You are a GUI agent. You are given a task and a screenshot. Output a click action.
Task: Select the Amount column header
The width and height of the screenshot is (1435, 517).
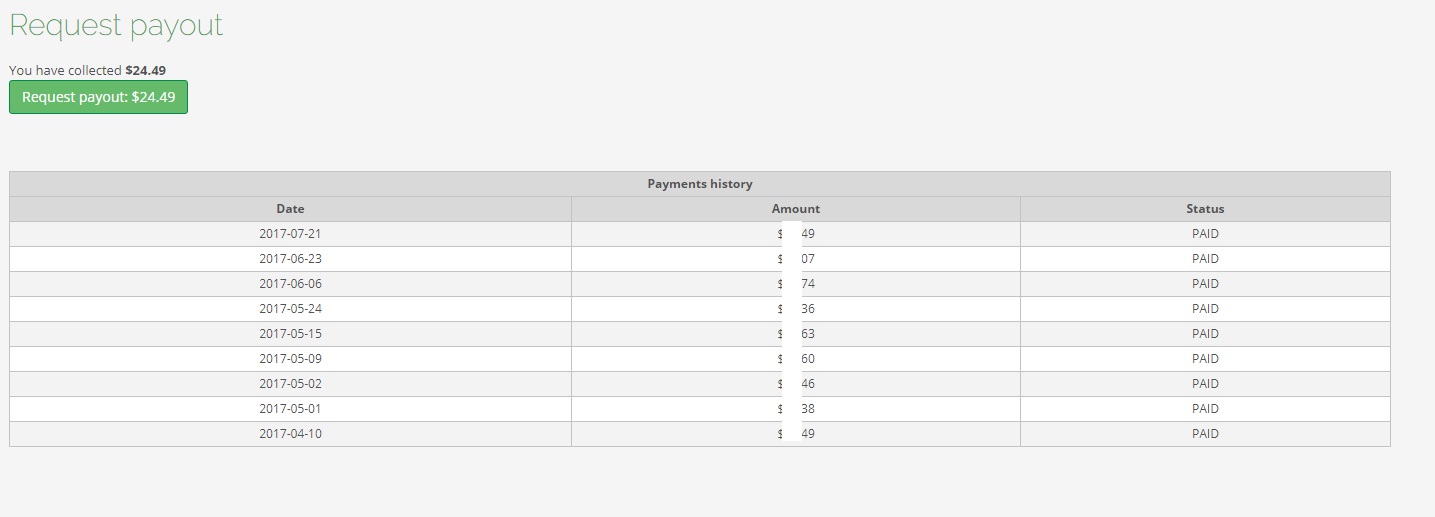(x=795, y=209)
